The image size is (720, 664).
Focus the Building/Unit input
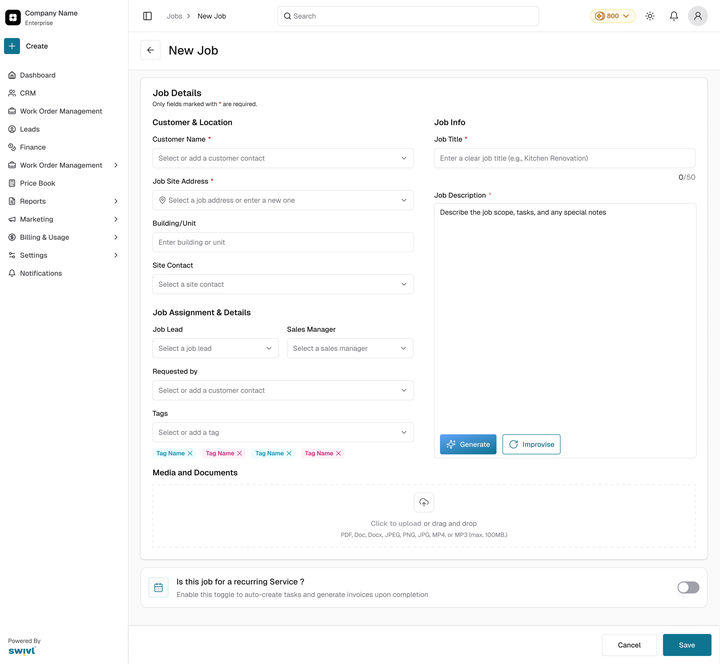(283, 242)
